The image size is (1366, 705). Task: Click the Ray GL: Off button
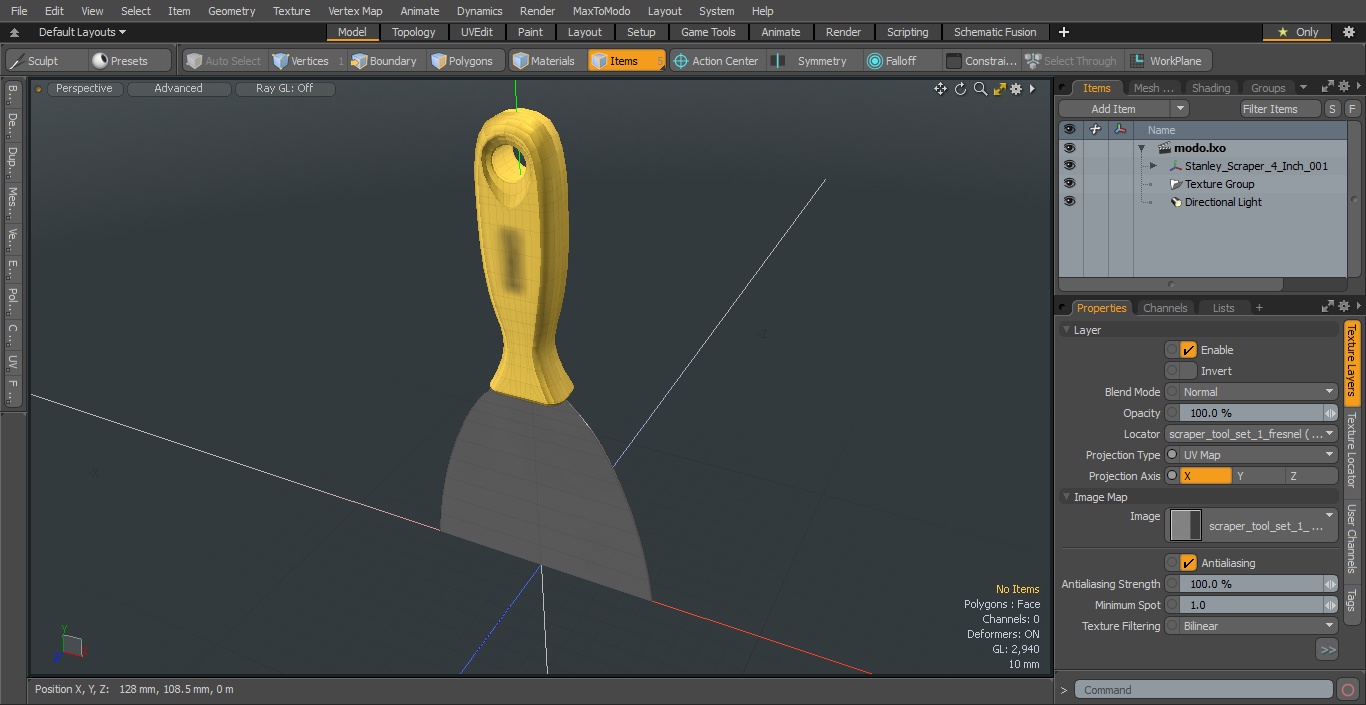284,88
